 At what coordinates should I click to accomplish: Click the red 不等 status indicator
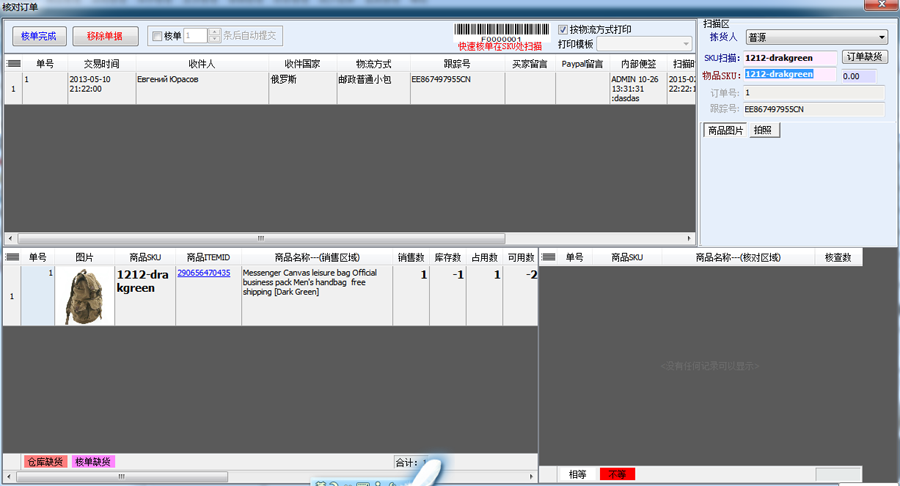[x=618, y=474]
